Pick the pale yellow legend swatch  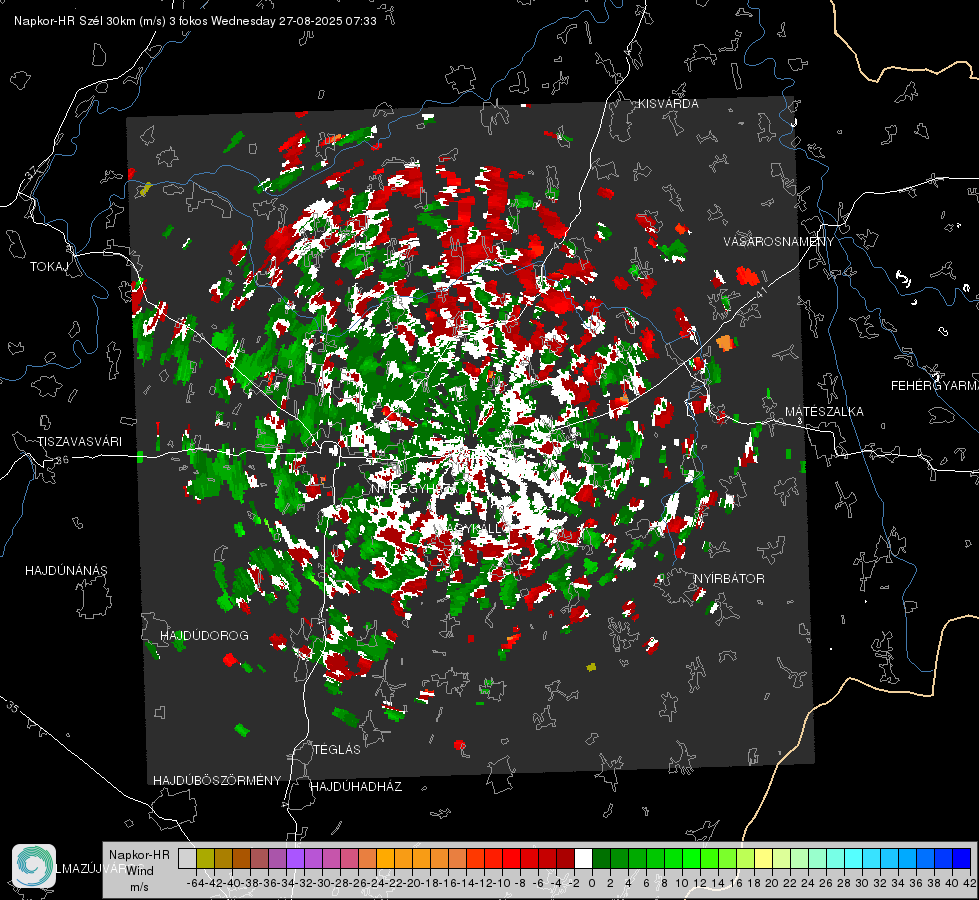point(763,858)
